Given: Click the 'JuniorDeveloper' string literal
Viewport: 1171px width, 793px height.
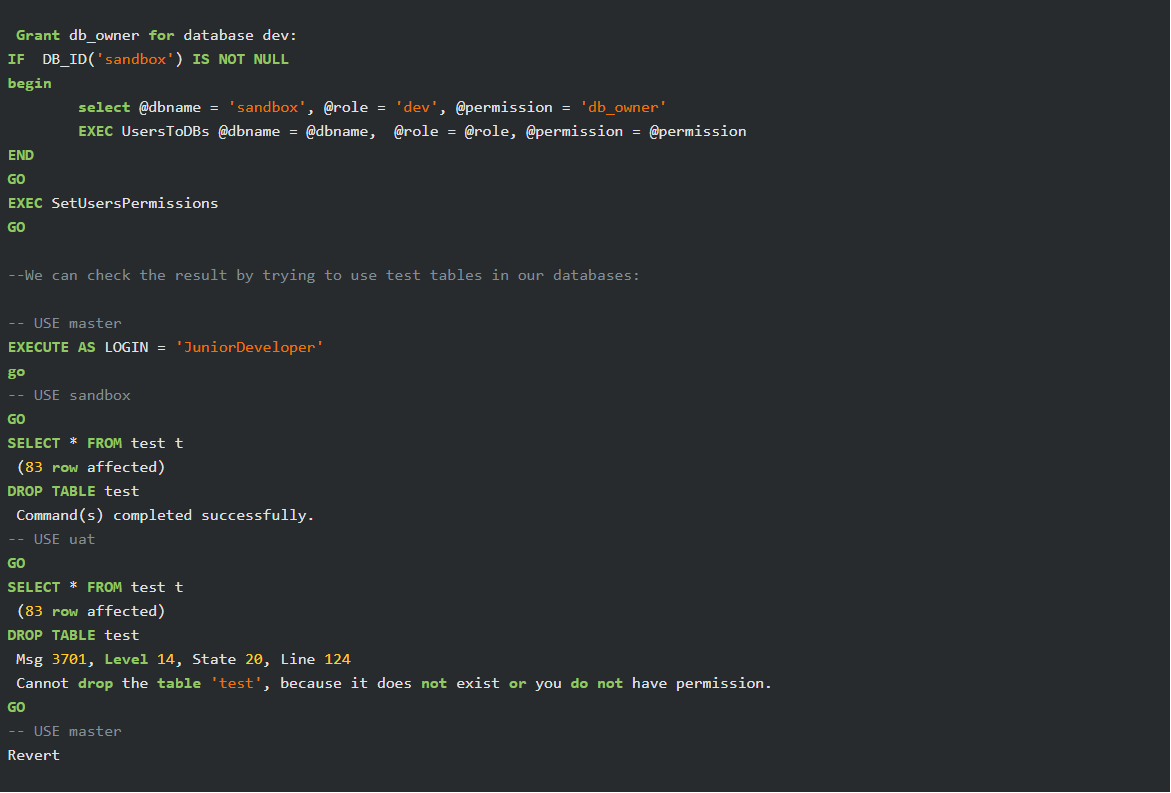Looking at the screenshot, I should 249,347.
